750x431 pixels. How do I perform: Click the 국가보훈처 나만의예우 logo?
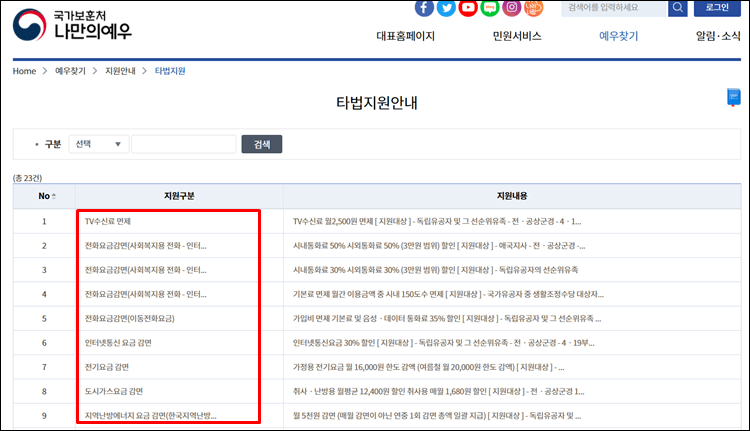coord(72,25)
